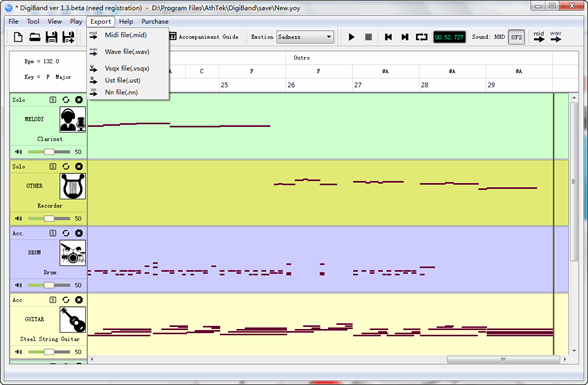Save as new file icon

(68, 37)
